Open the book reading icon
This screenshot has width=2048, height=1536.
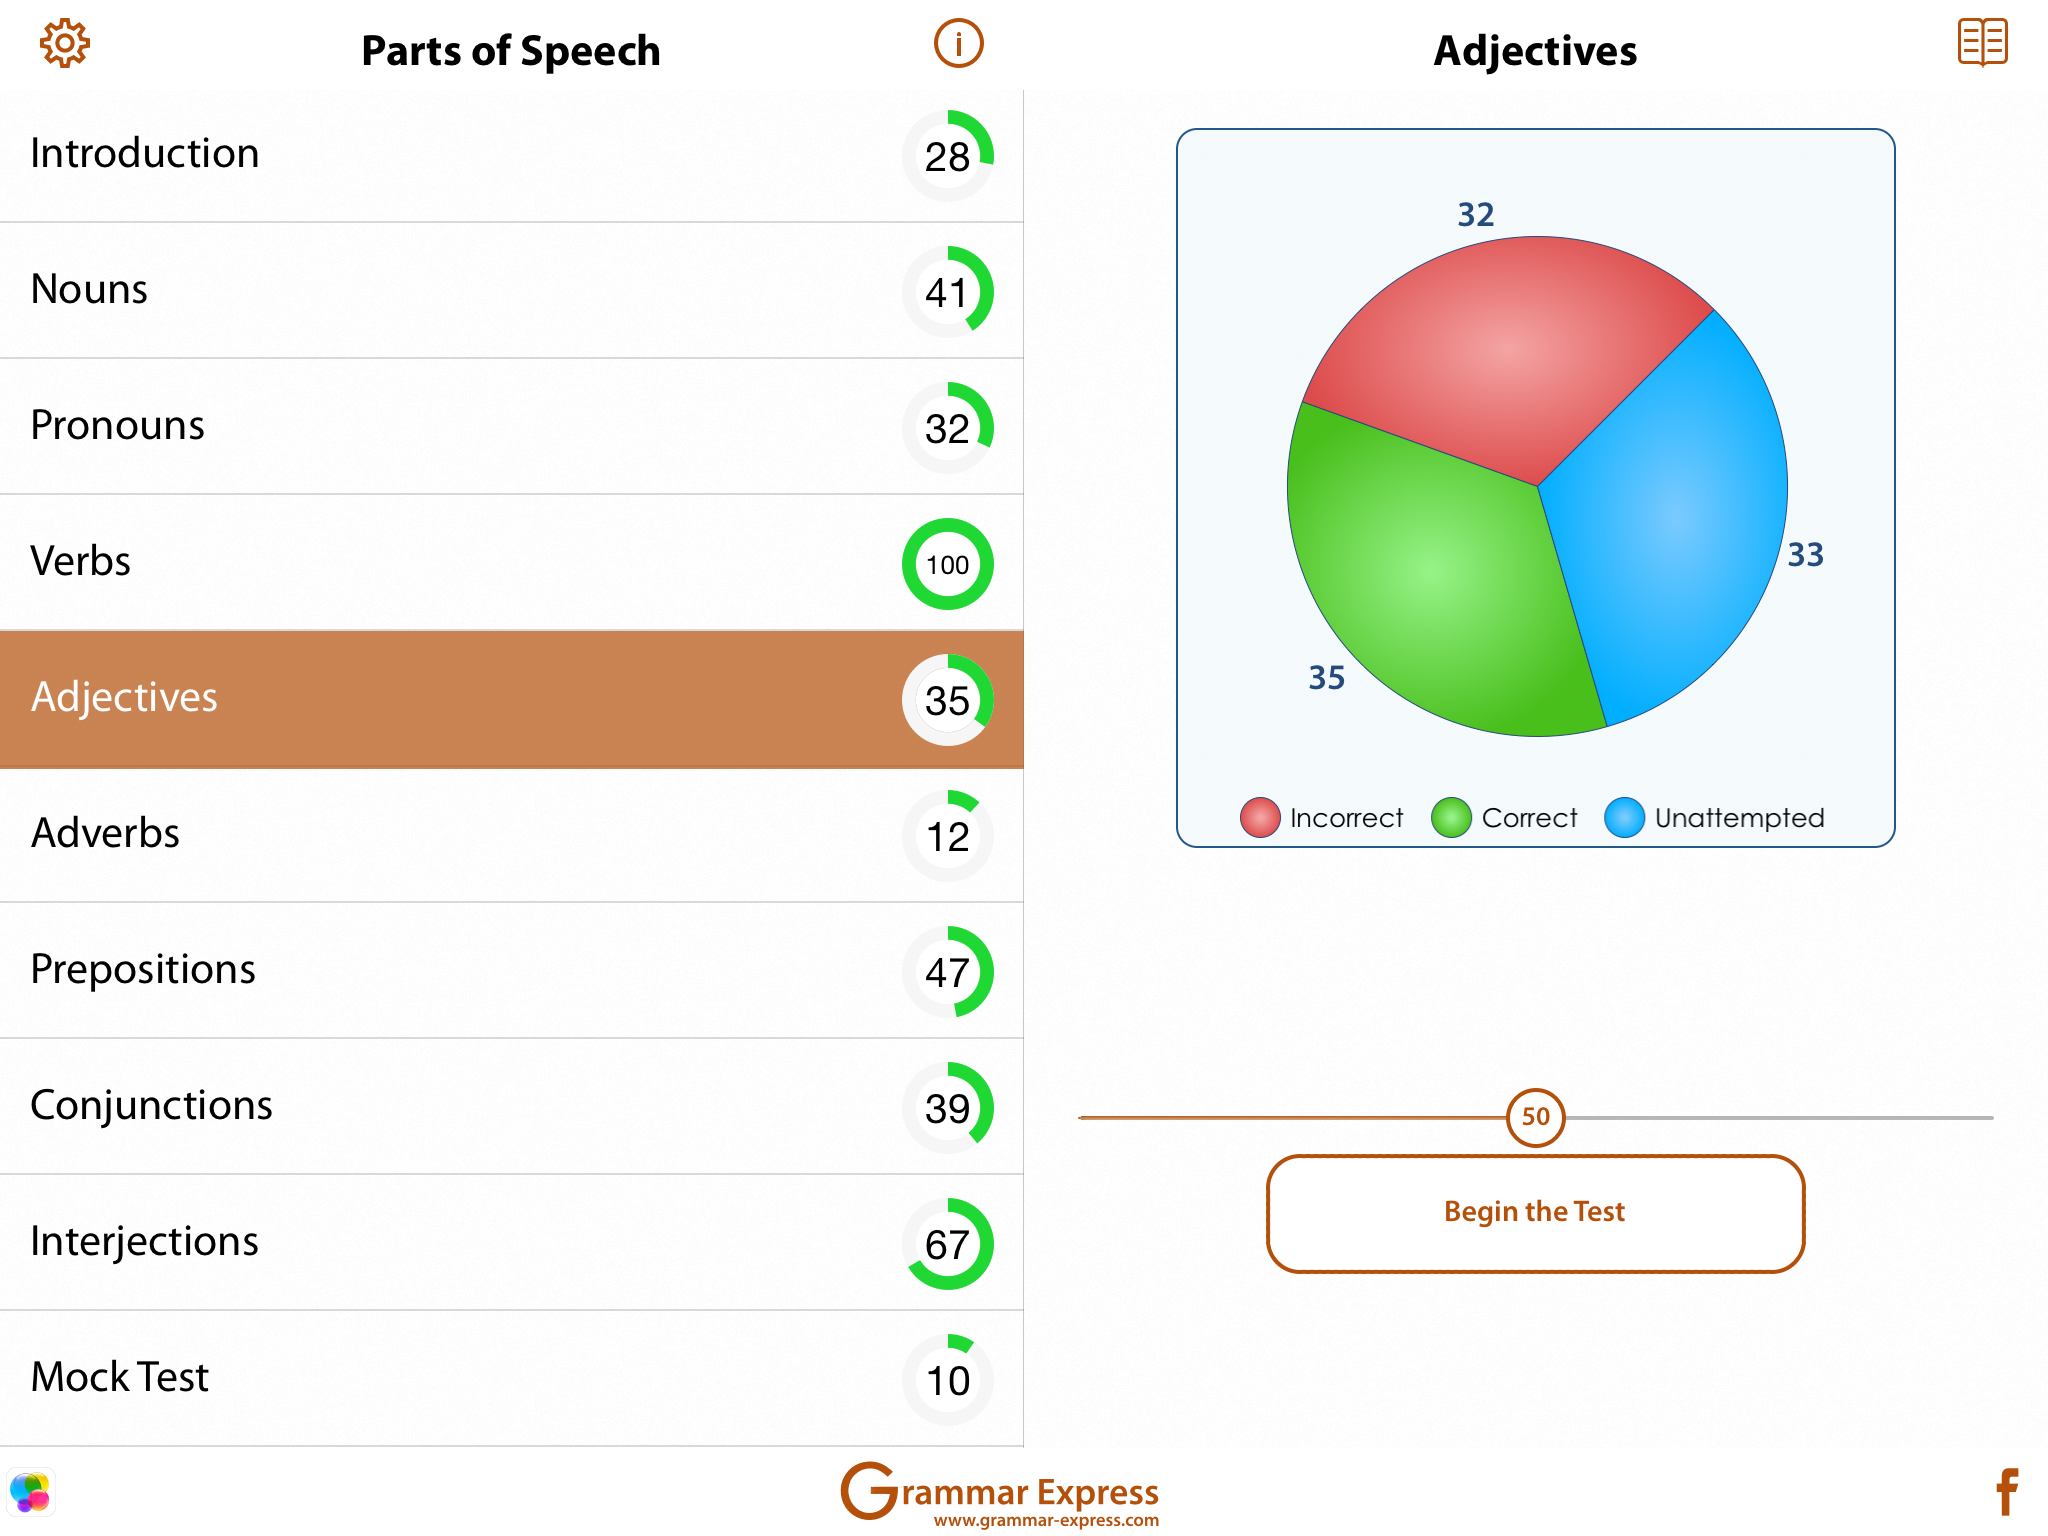pos(1981,43)
